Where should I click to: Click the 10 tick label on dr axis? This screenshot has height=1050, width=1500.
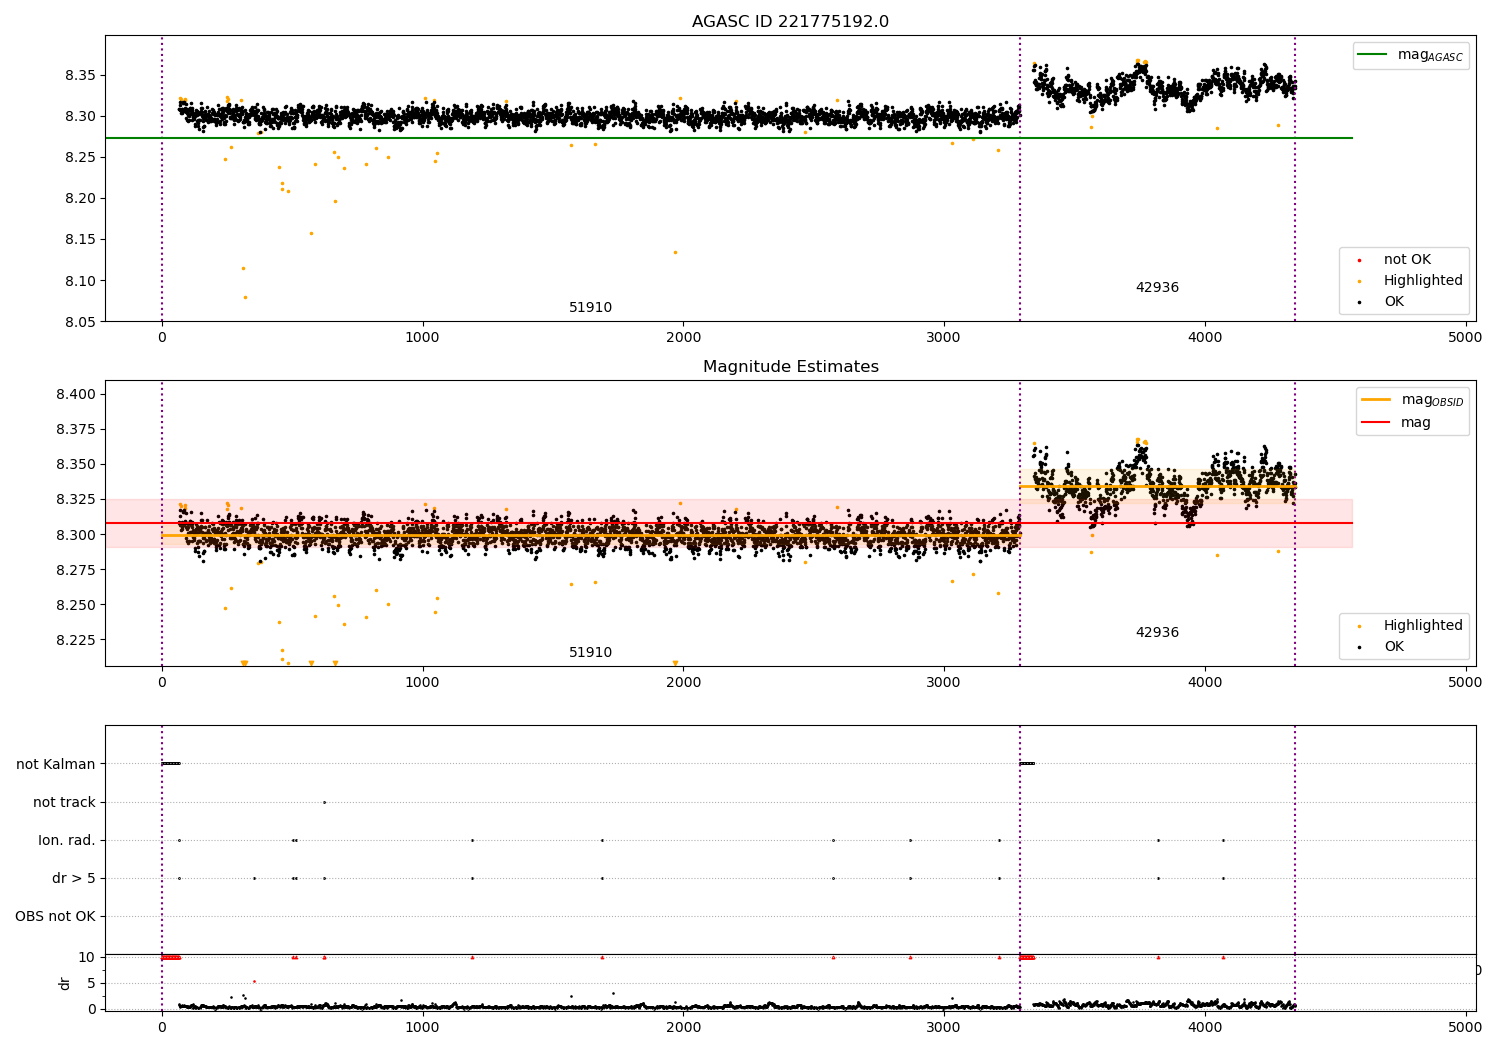click(x=87, y=957)
